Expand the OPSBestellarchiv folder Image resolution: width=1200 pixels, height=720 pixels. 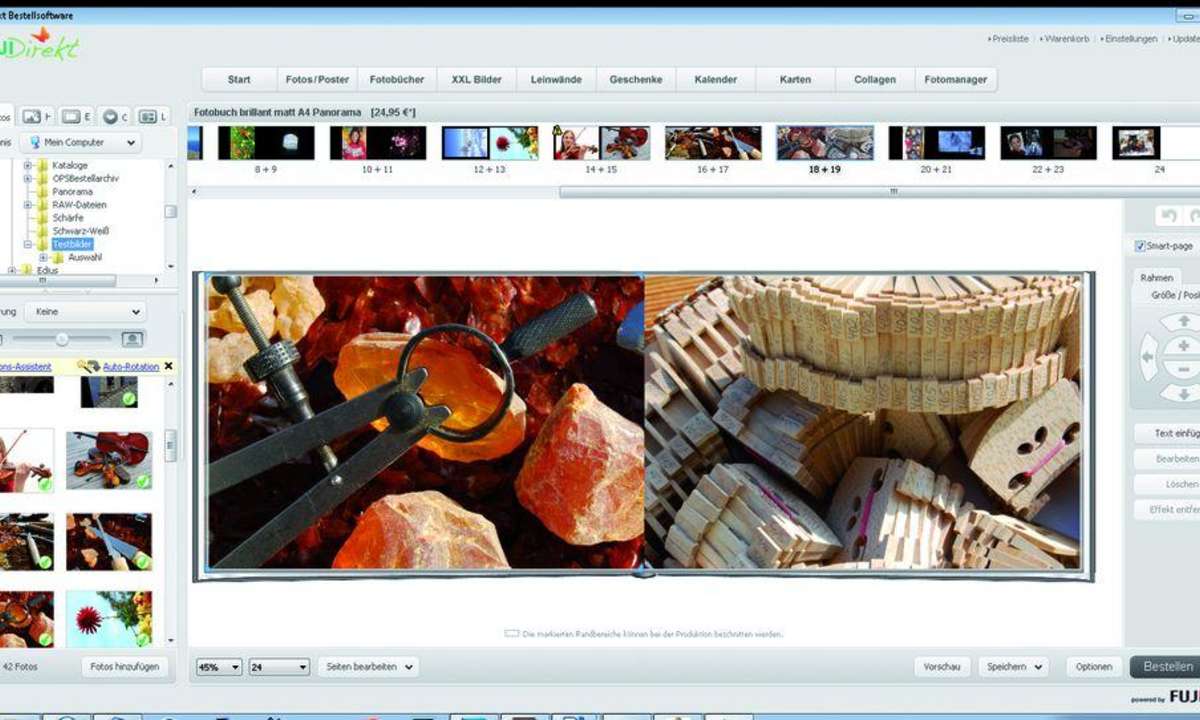coord(28,178)
